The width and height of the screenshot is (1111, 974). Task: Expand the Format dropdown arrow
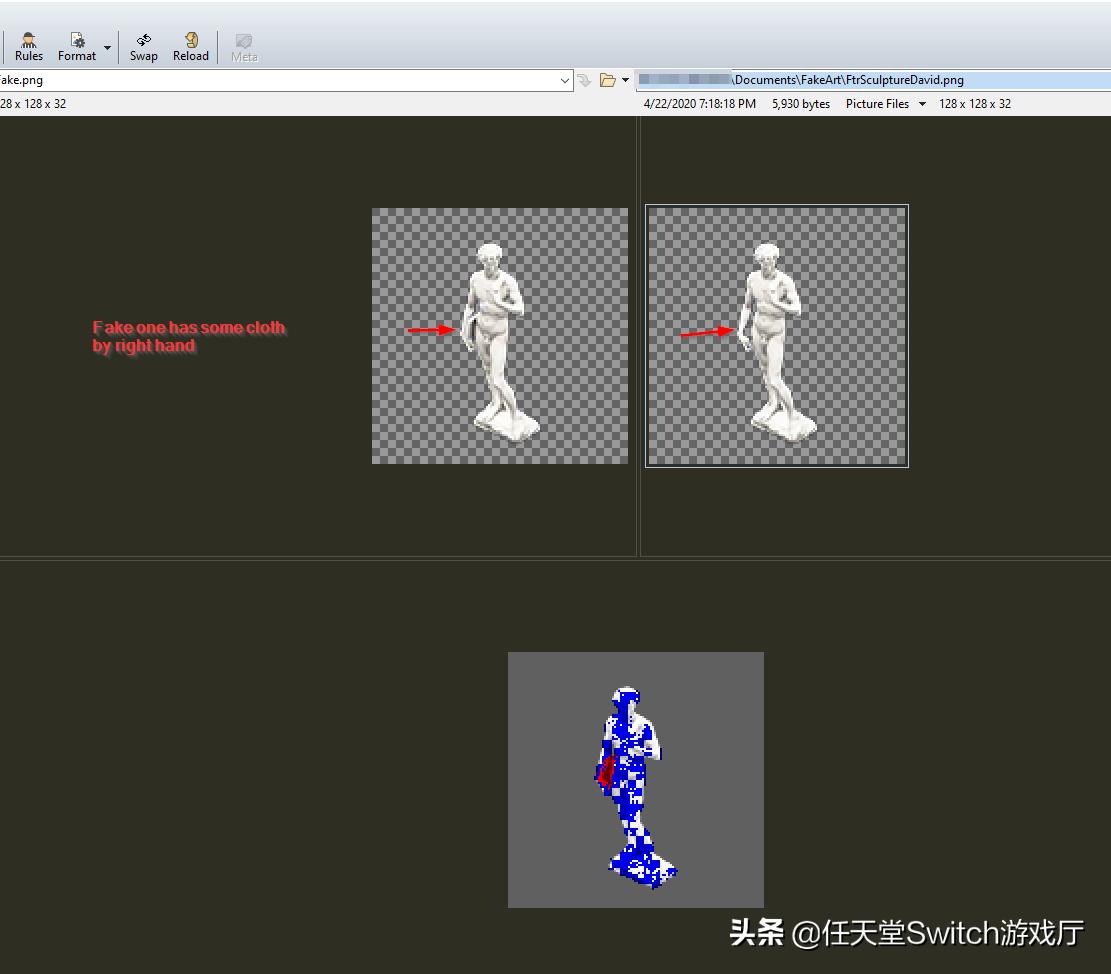(x=108, y=47)
